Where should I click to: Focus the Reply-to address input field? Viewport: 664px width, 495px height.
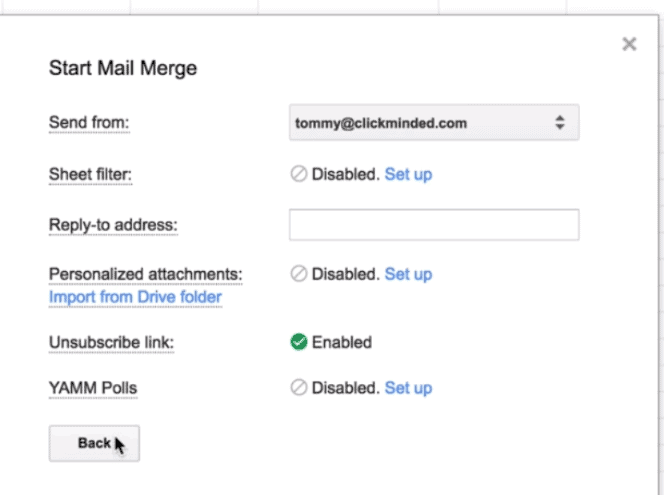tap(434, 224)
